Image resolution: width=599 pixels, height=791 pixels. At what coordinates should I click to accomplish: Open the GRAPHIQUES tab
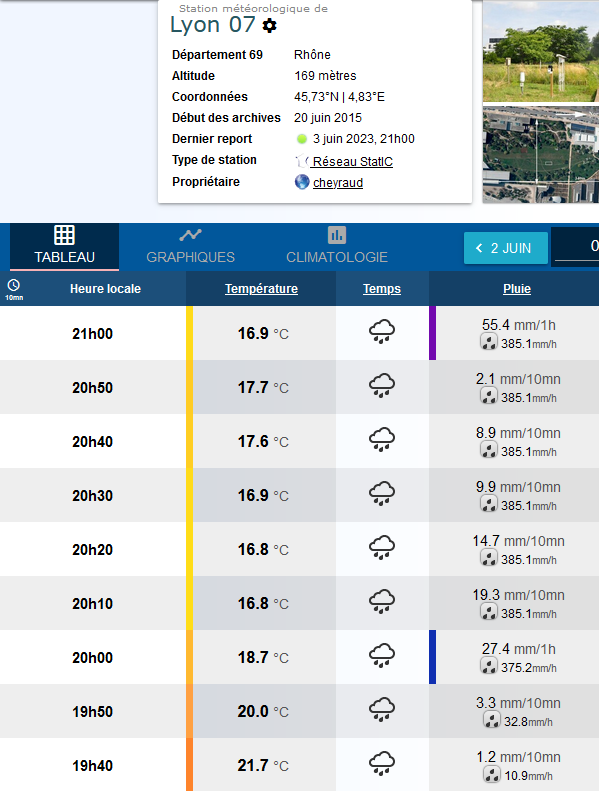point(190,246)
